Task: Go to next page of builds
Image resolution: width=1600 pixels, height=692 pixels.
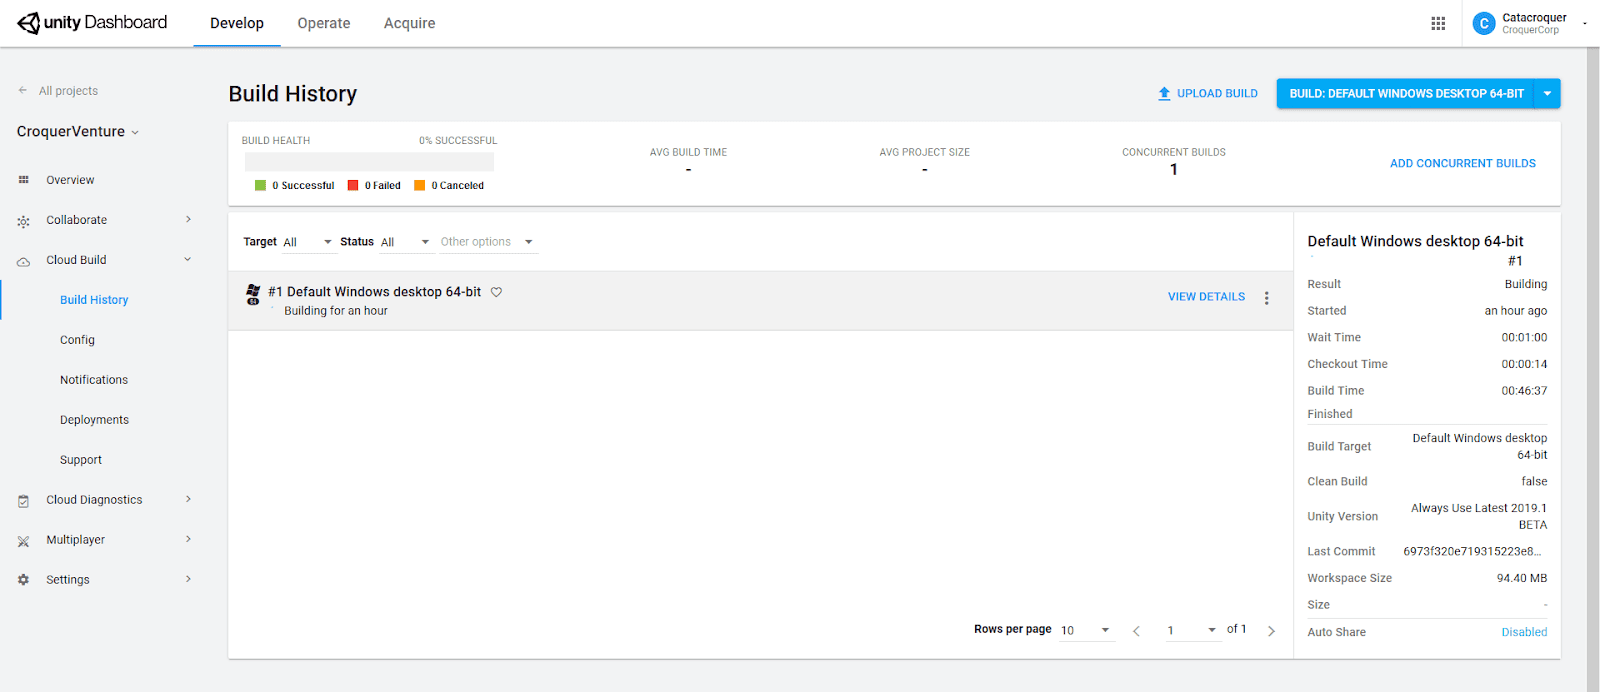Action: point(1271,631)
